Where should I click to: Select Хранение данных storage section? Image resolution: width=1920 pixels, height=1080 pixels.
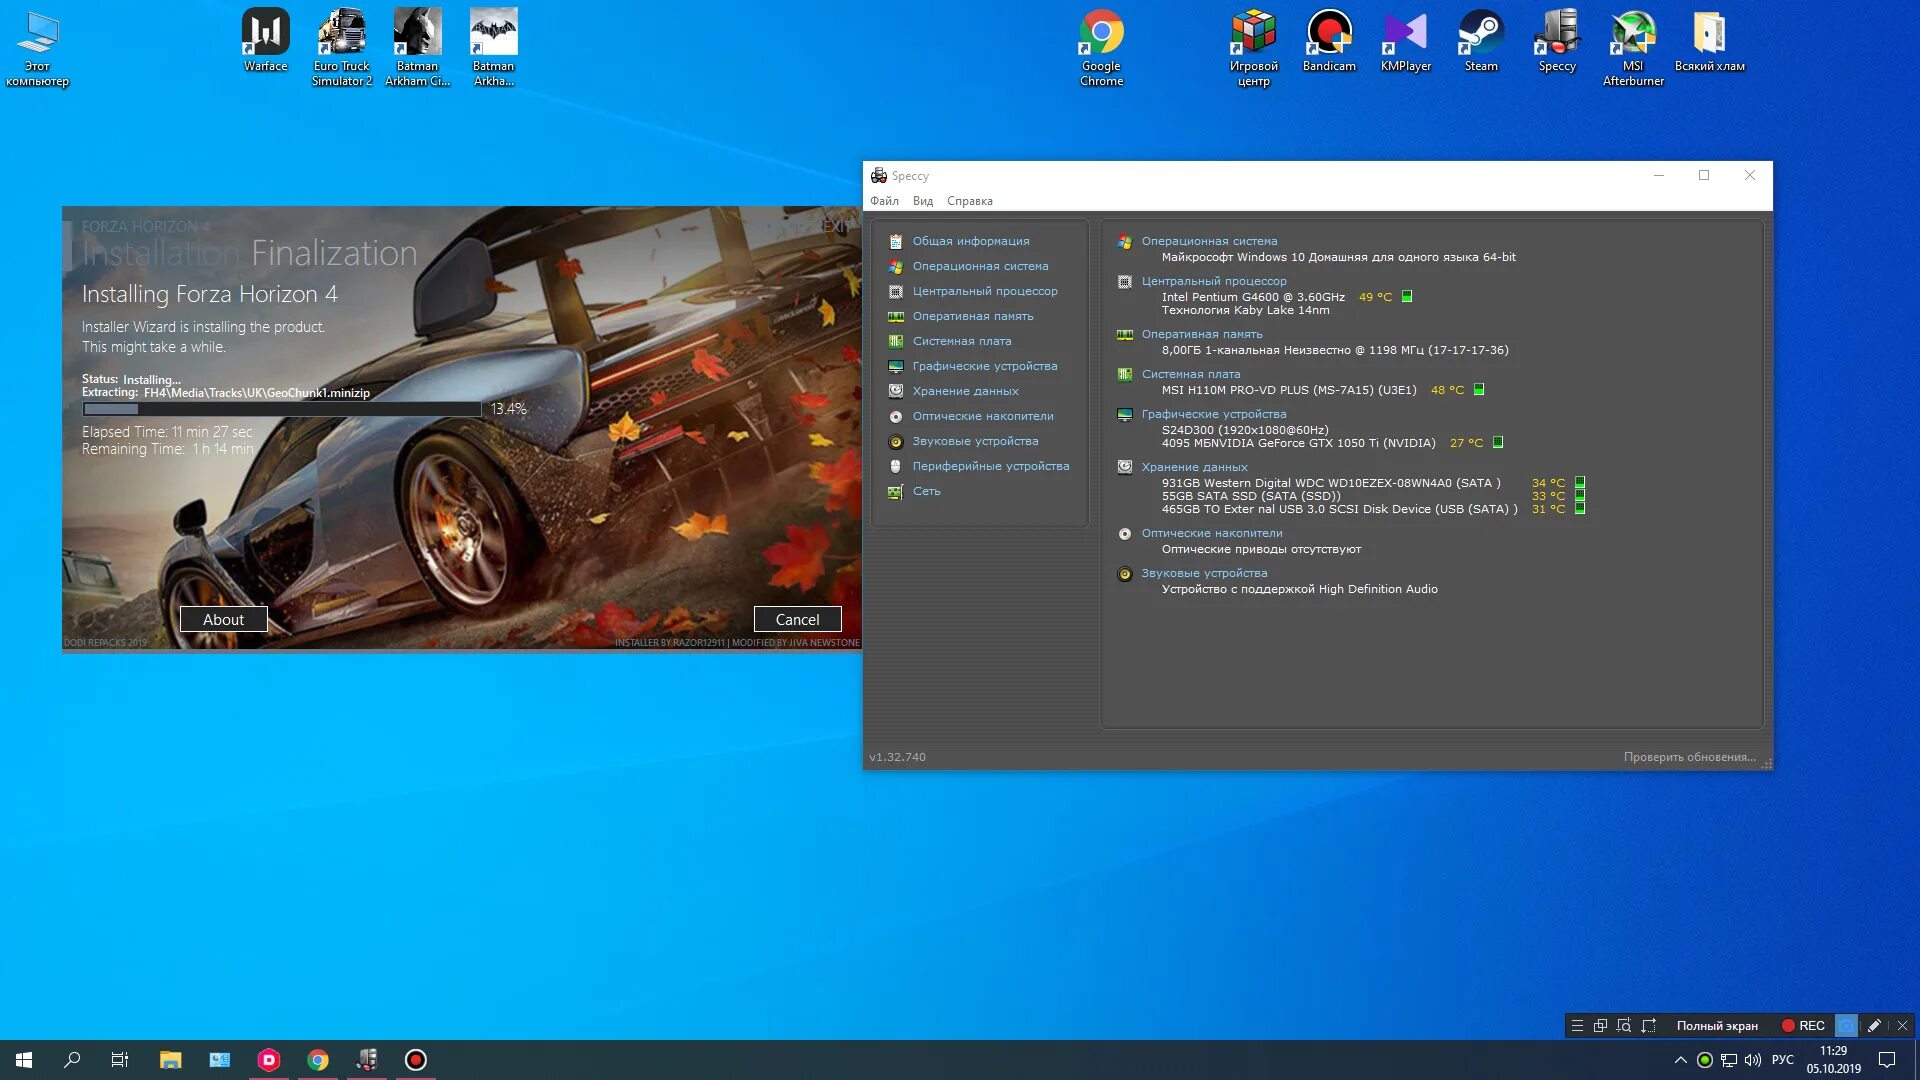965,389
